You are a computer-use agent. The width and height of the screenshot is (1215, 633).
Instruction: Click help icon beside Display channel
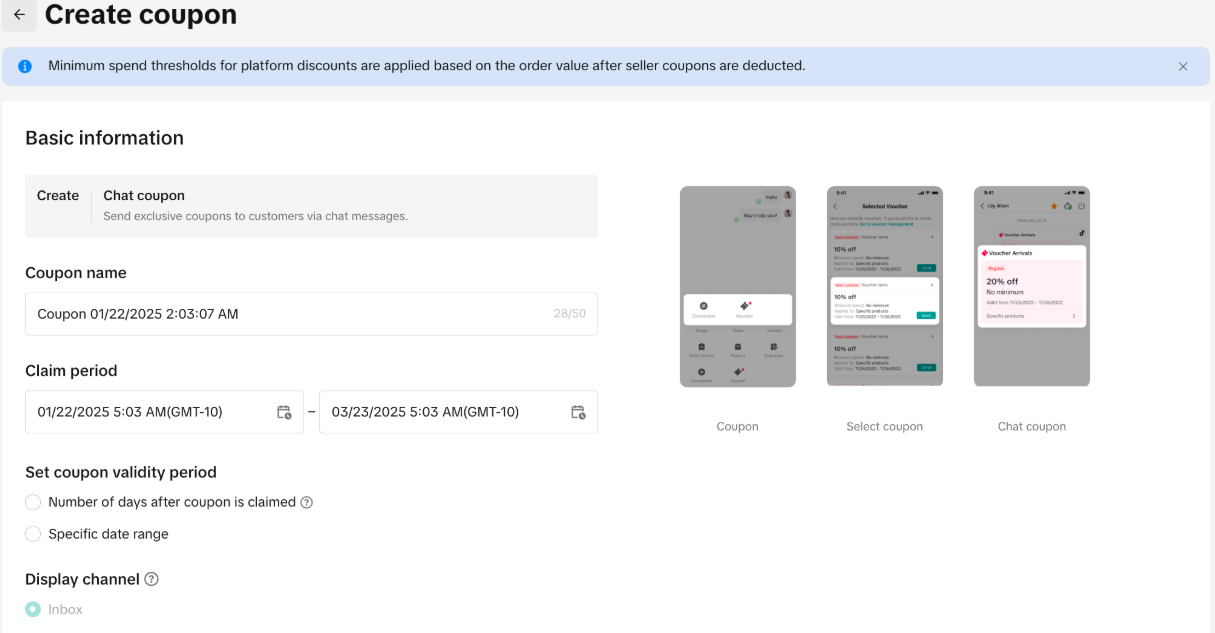[152, 579]
